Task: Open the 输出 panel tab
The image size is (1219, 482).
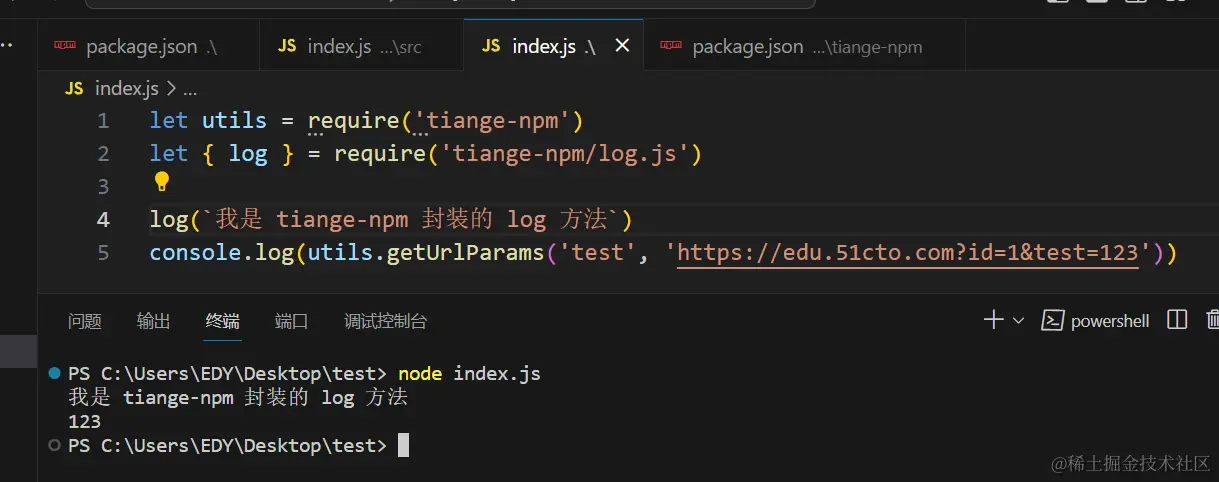Action: coord(154,321)
